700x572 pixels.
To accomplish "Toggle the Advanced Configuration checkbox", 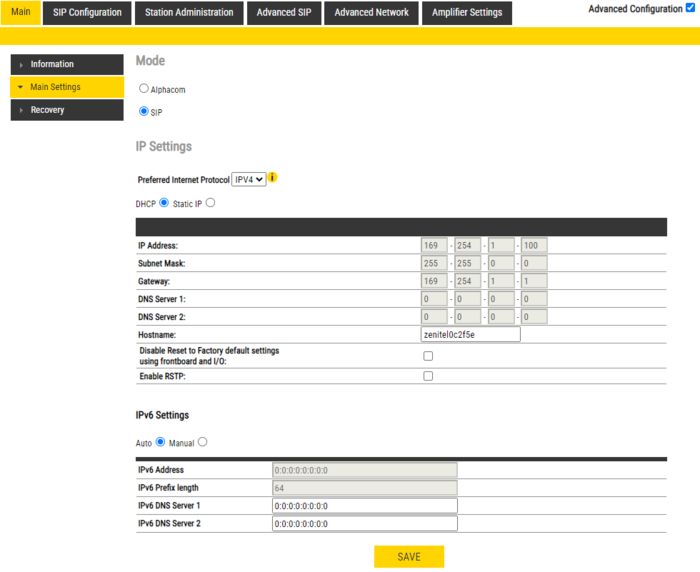I will click(692, 9).
